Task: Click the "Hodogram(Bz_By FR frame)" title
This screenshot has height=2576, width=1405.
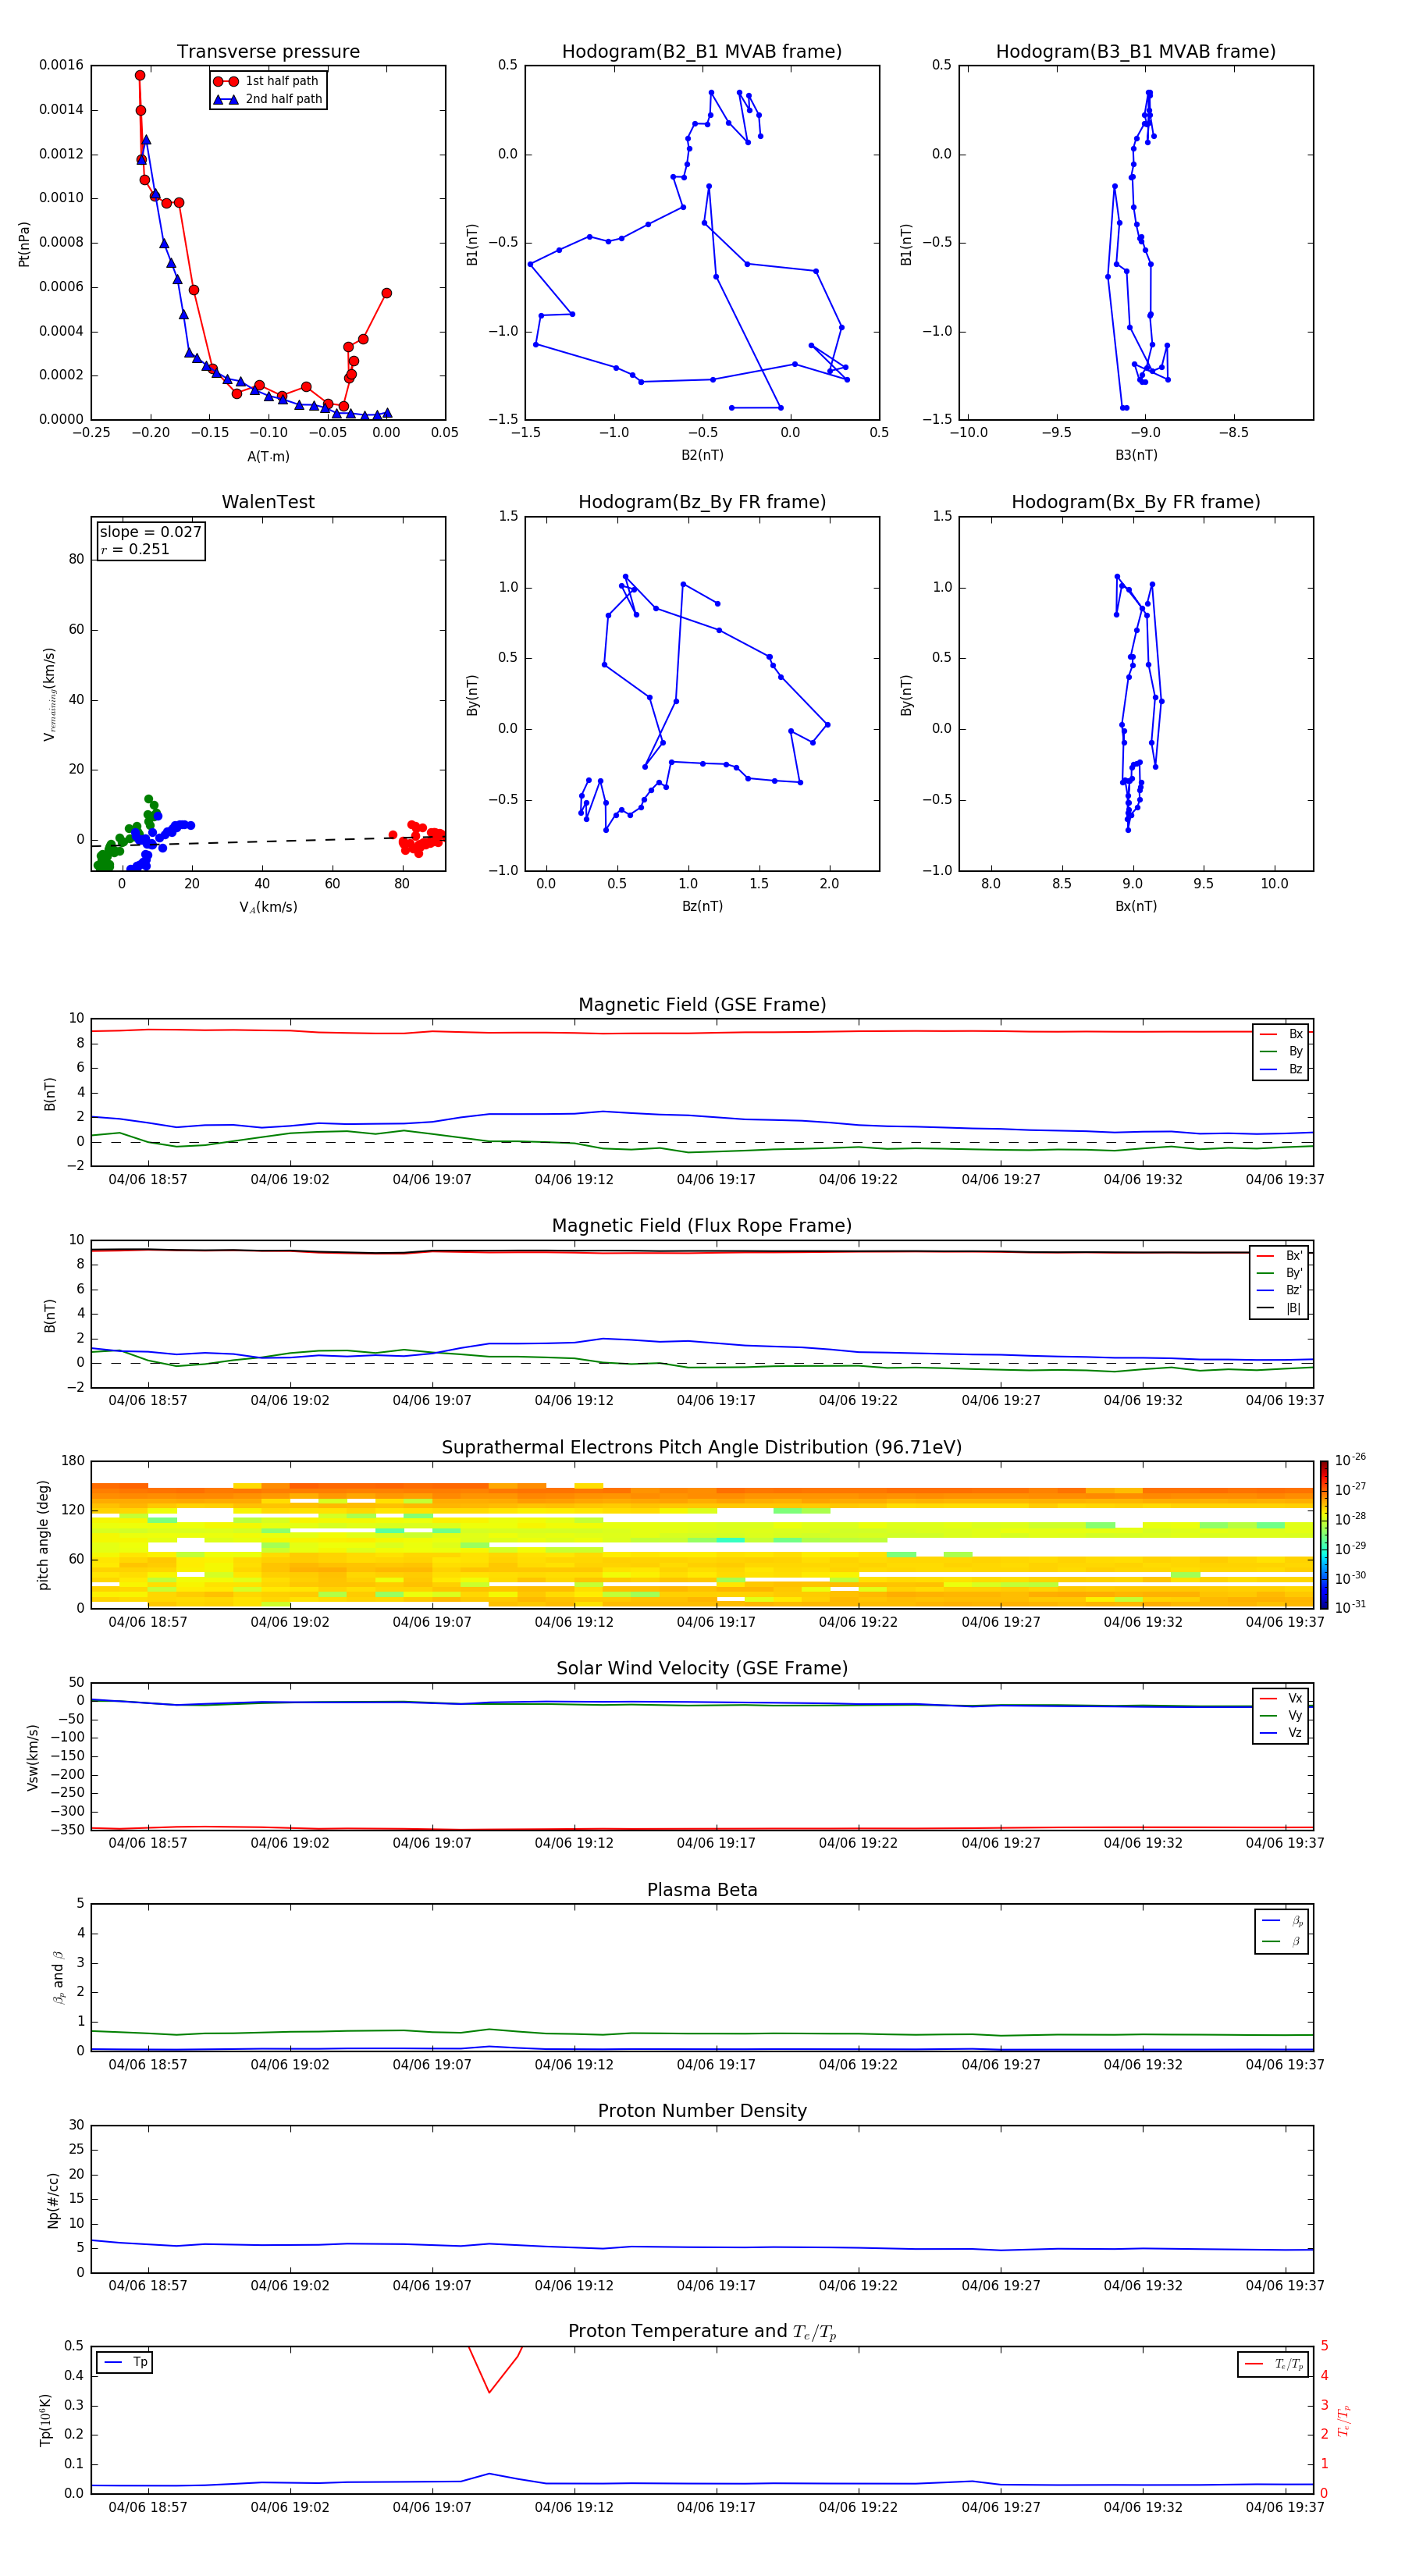Action: [702, 502]
